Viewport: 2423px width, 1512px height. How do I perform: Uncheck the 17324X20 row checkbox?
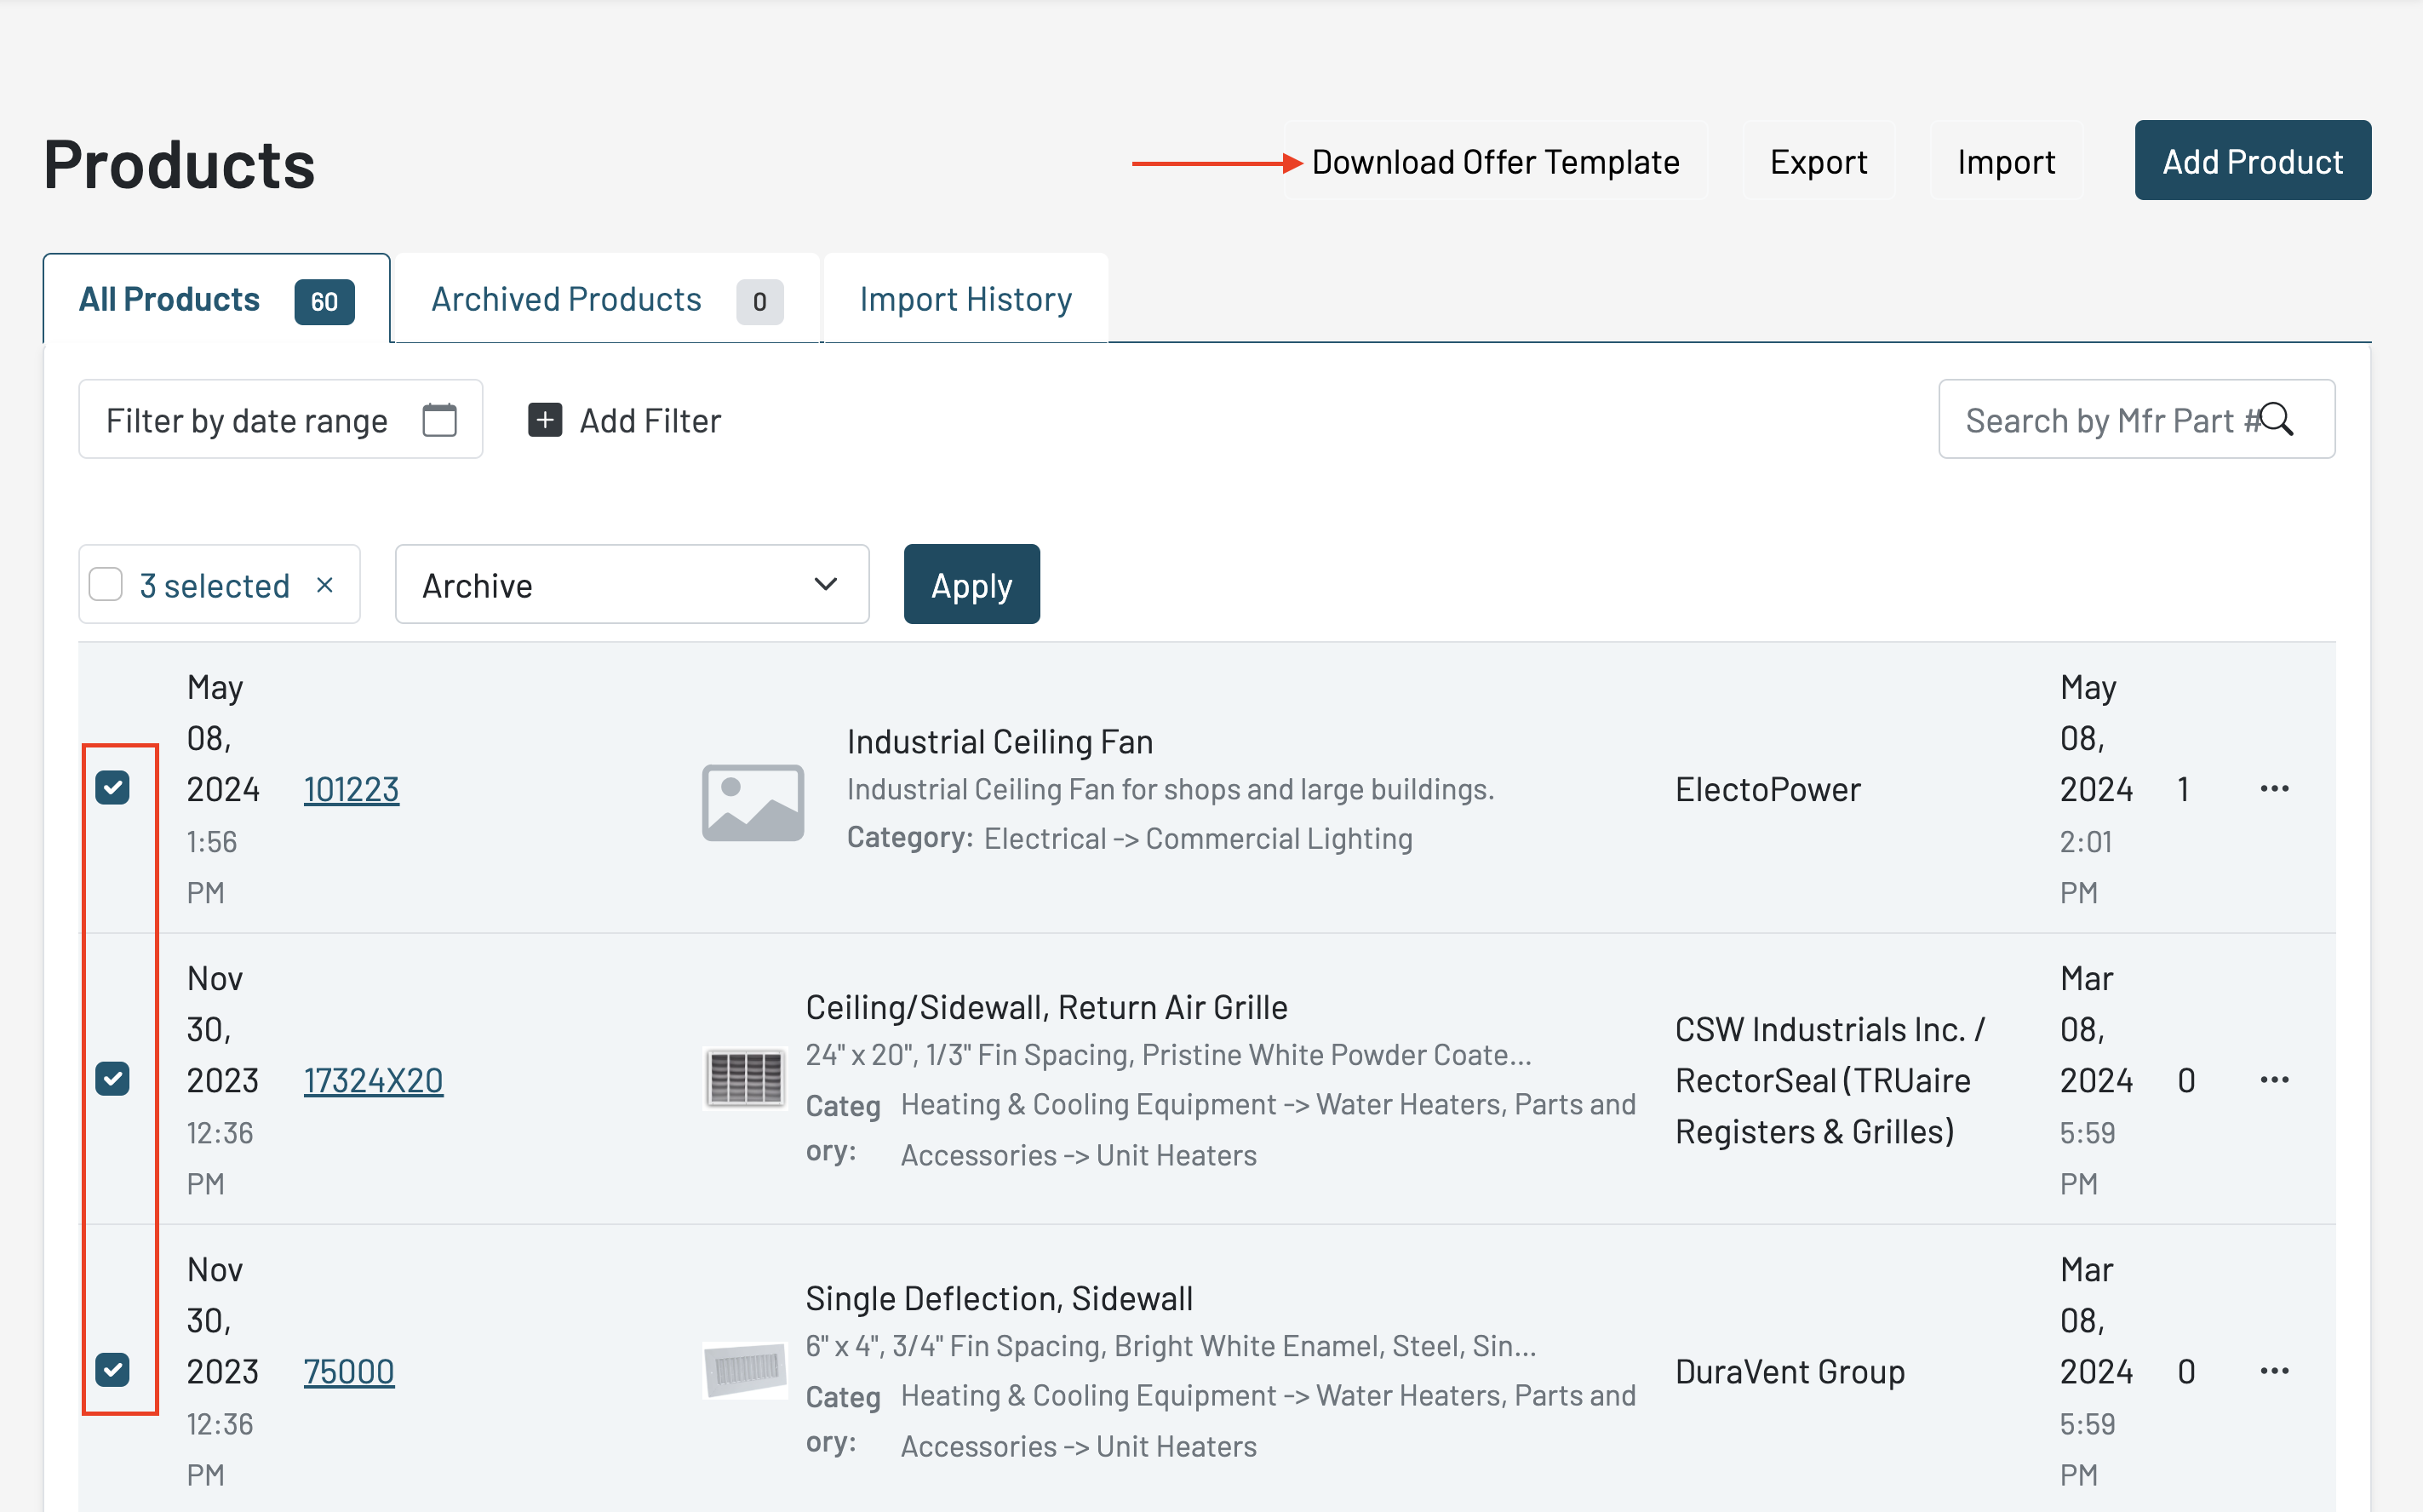click(x=113, y=1079)
